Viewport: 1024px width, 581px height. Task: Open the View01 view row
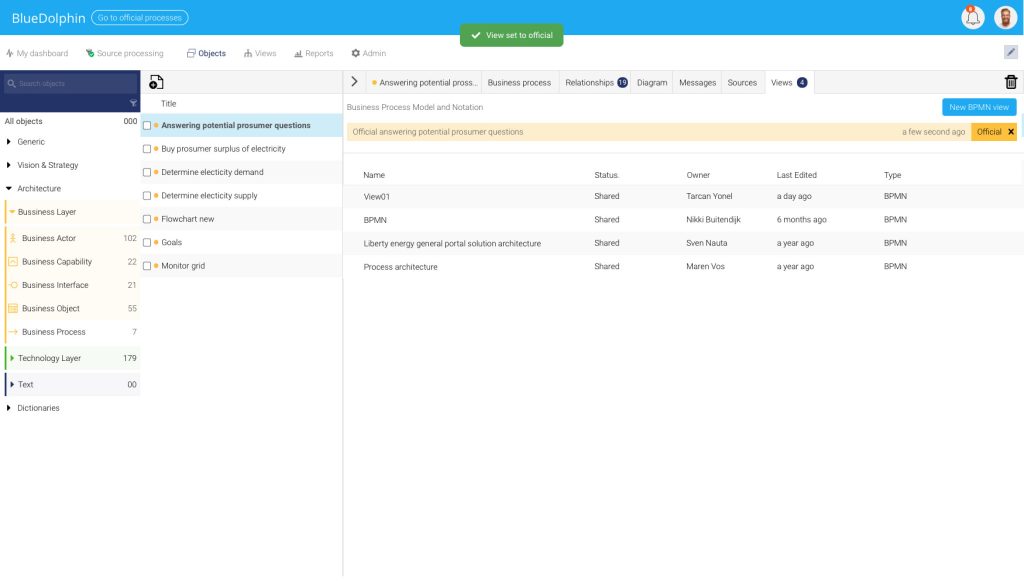682,196
